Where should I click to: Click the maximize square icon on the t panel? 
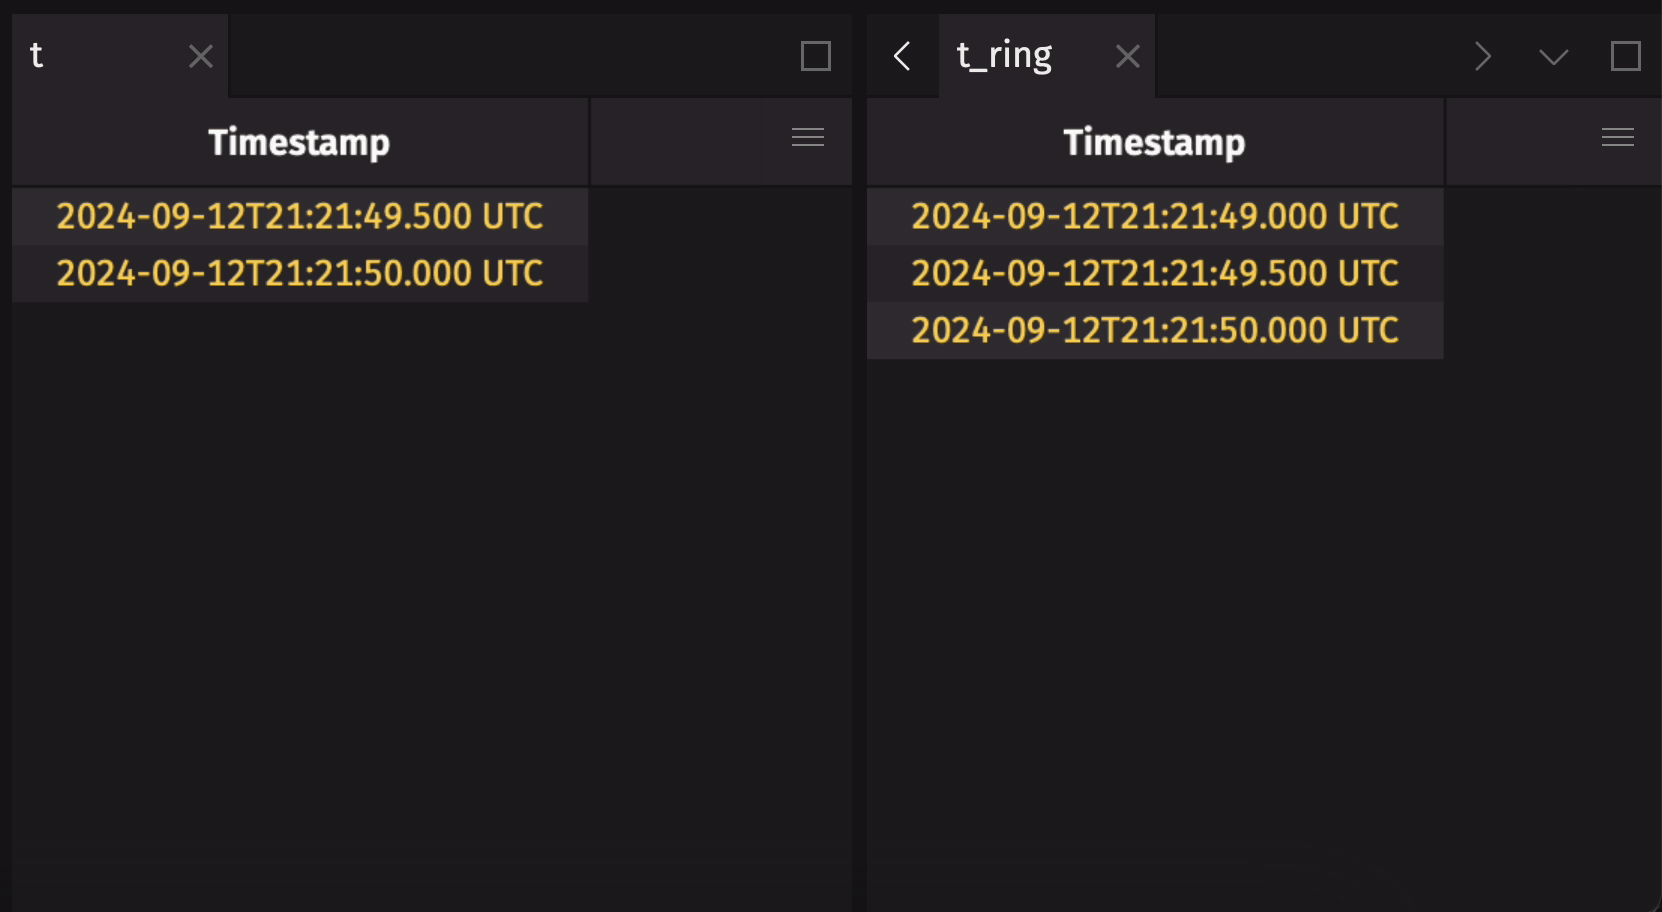pos(814,57)
